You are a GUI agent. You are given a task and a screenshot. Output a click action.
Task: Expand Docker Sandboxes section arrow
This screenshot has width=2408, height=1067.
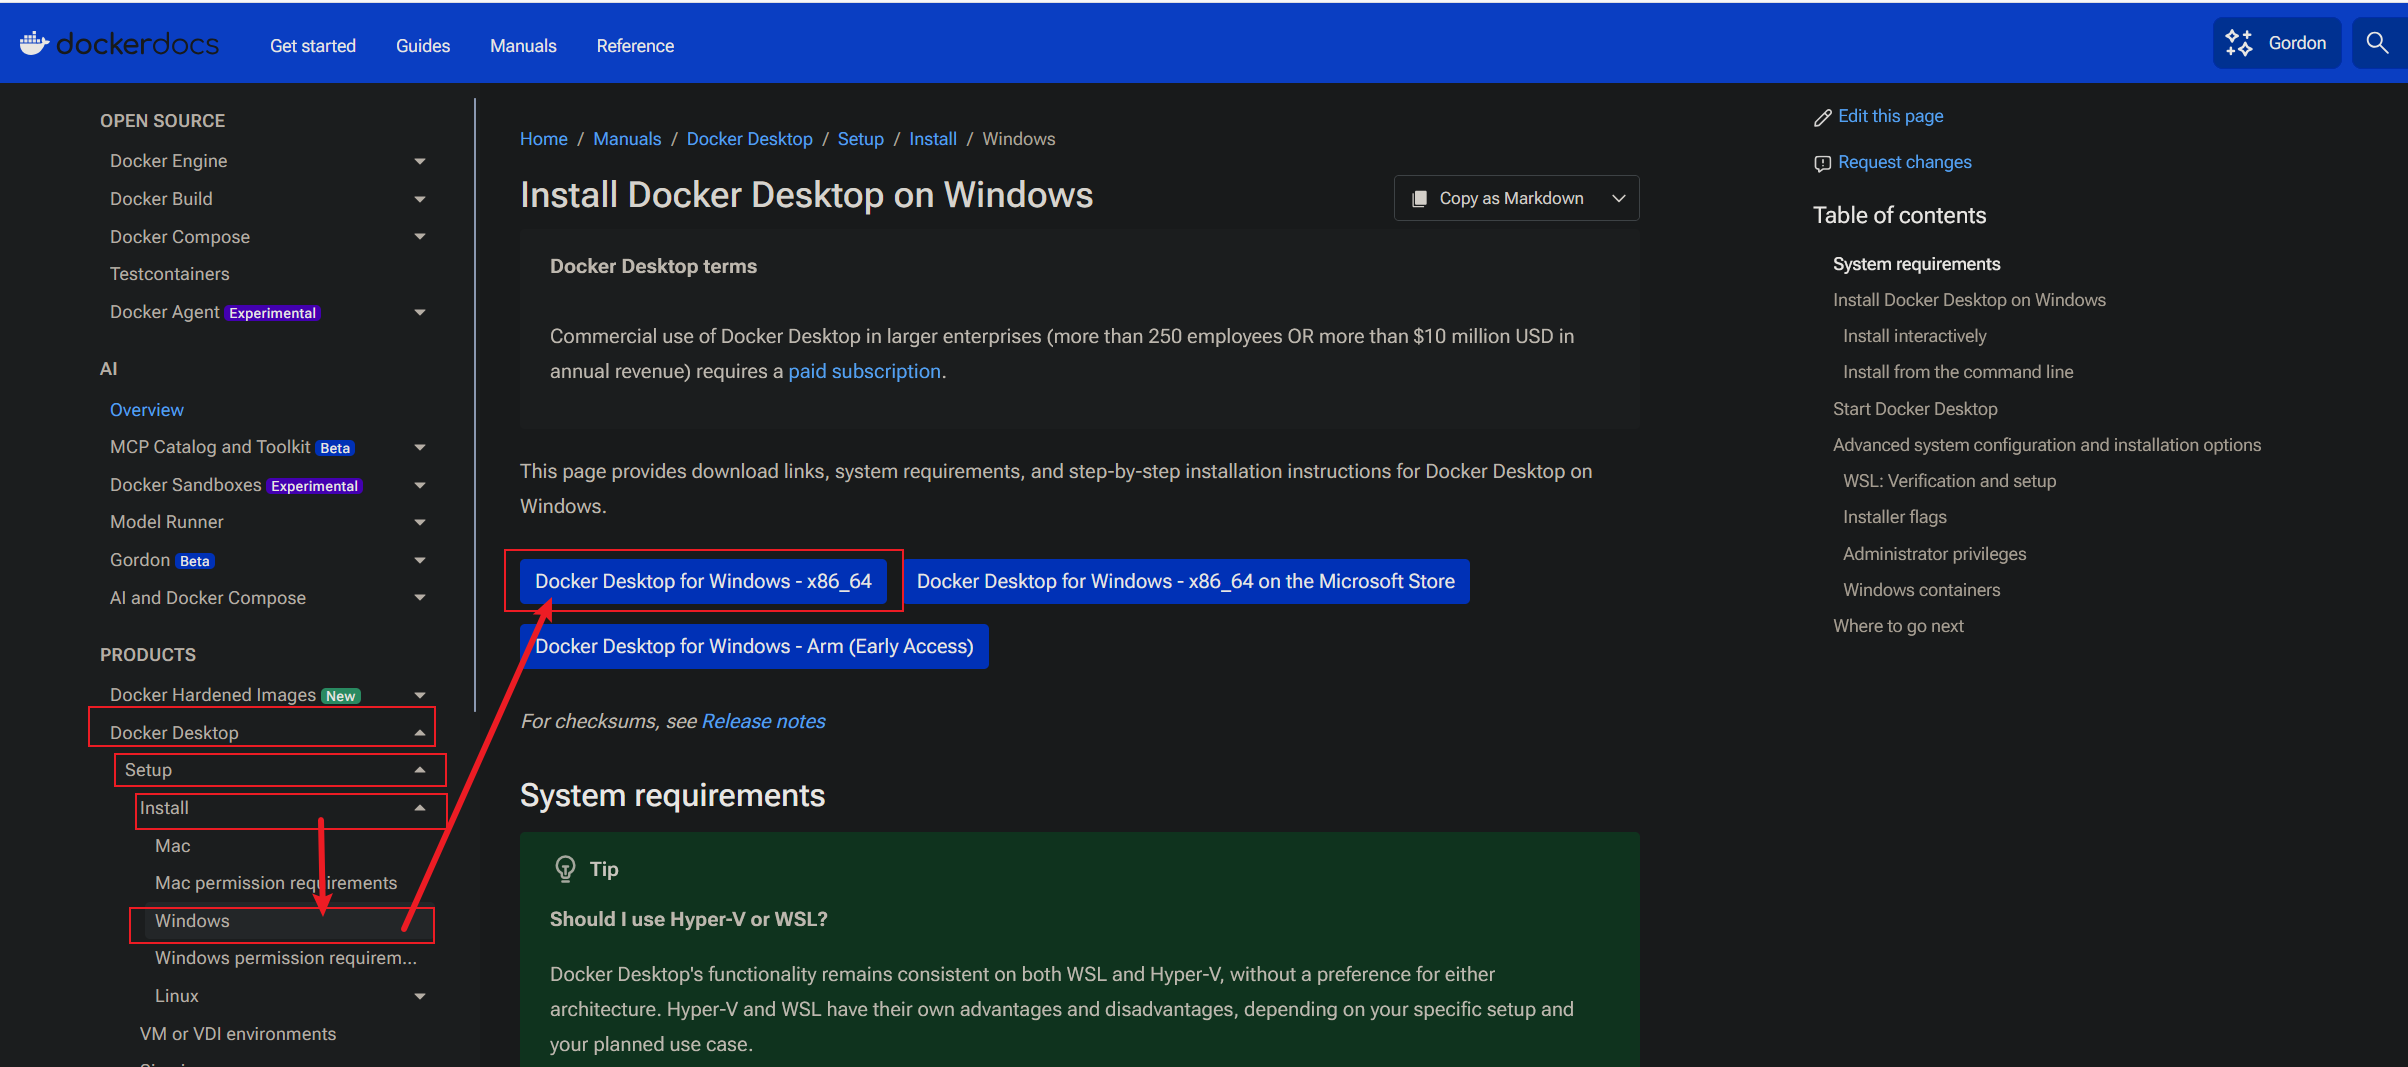pyautogui.click(x=420, y=485)
